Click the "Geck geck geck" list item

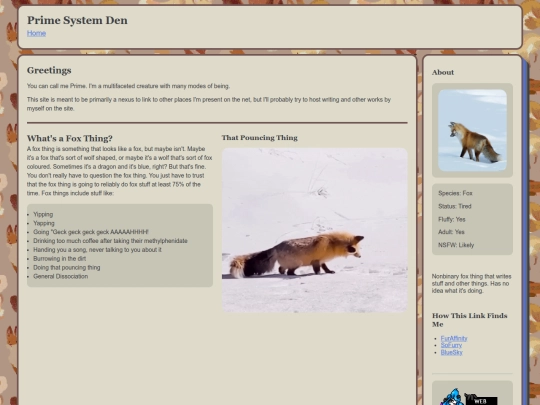click(x=91, y=232)
